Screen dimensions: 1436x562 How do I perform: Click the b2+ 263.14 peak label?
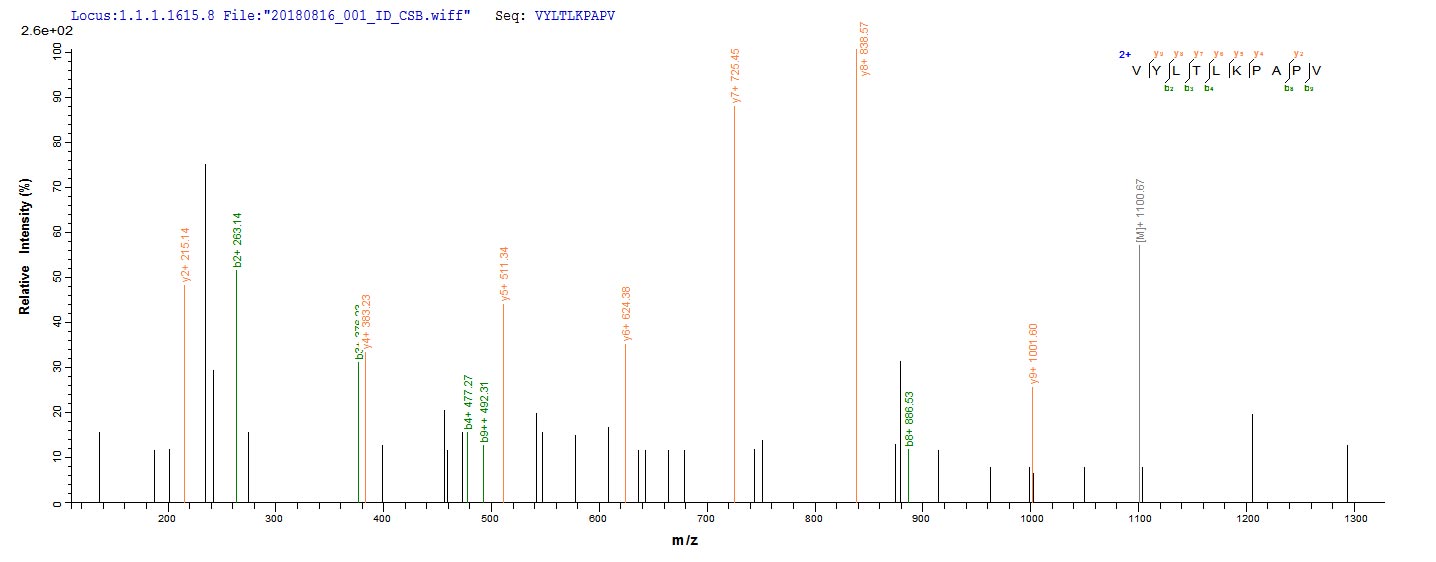(x=238, y=240)
